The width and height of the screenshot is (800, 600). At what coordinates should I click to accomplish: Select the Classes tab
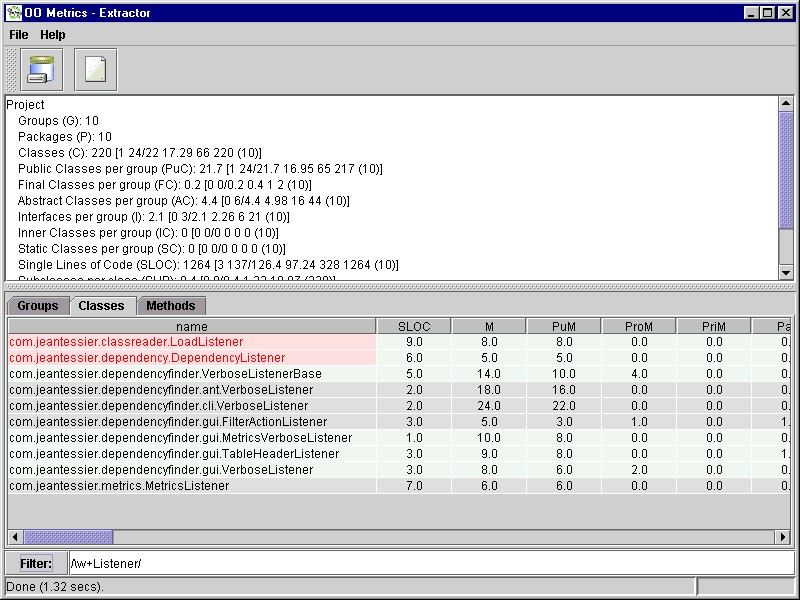(x=102, y=306)
